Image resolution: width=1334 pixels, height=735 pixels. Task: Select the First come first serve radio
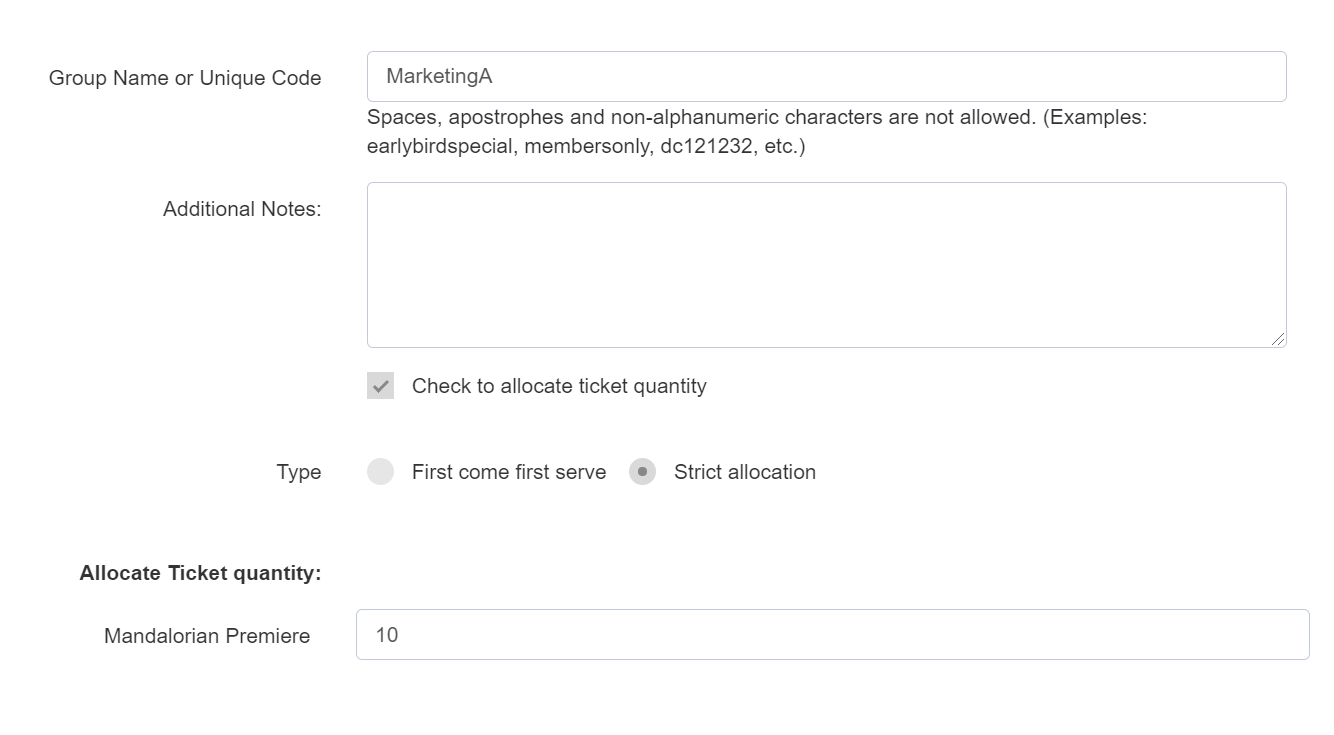click(381, 472)
